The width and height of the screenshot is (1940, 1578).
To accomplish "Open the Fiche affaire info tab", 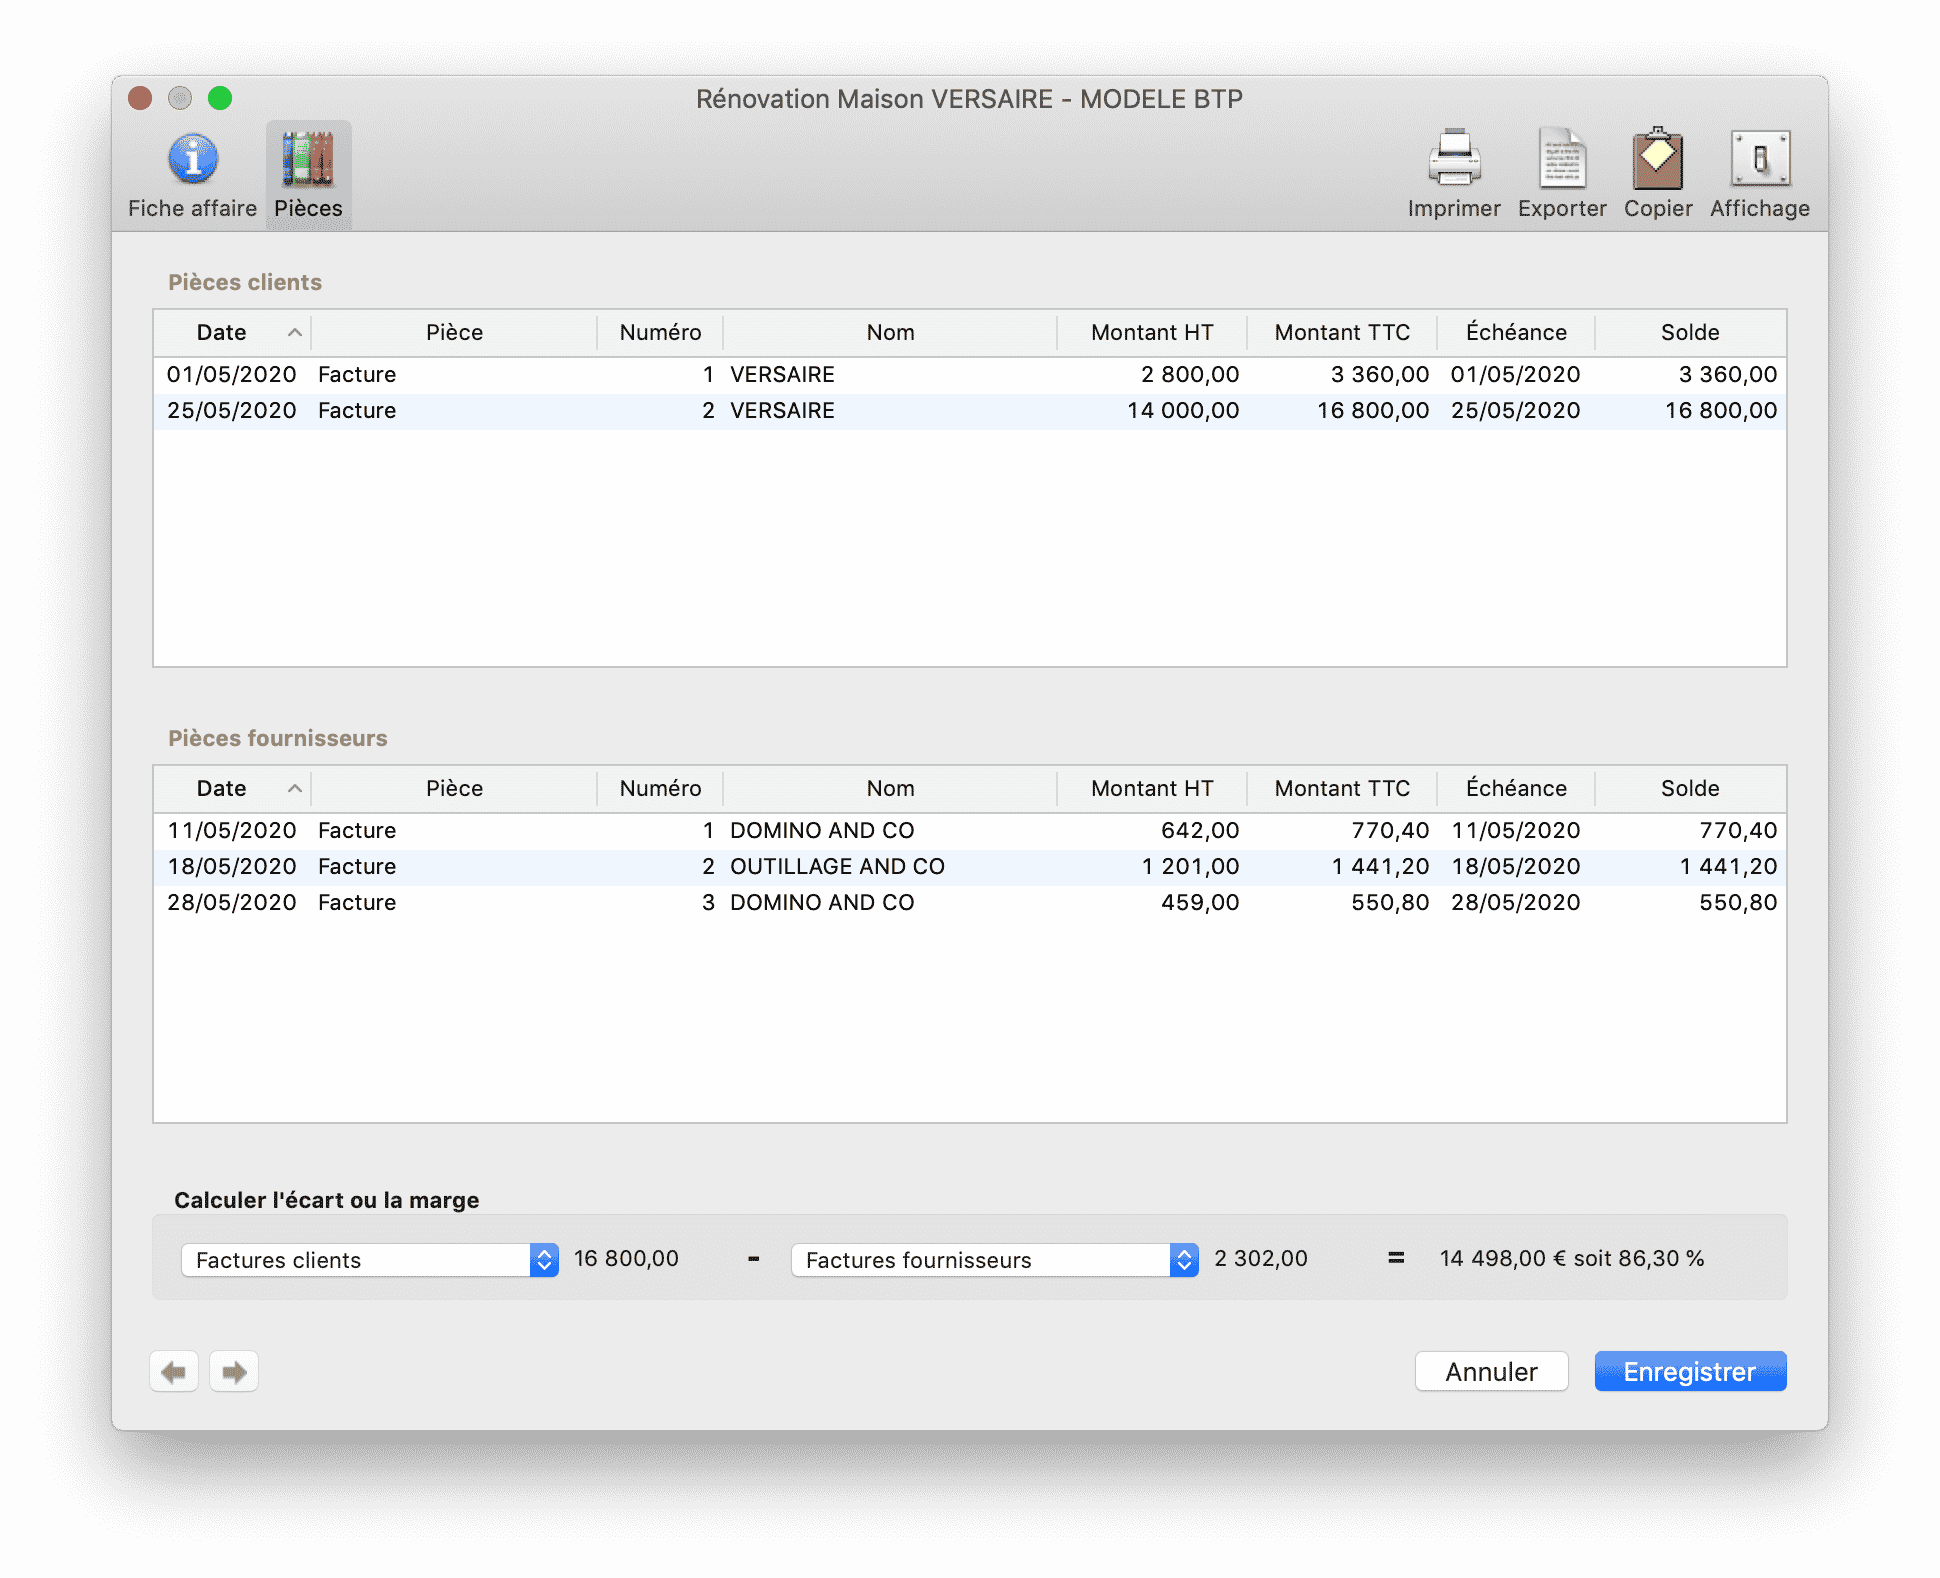I will (192, 176).
